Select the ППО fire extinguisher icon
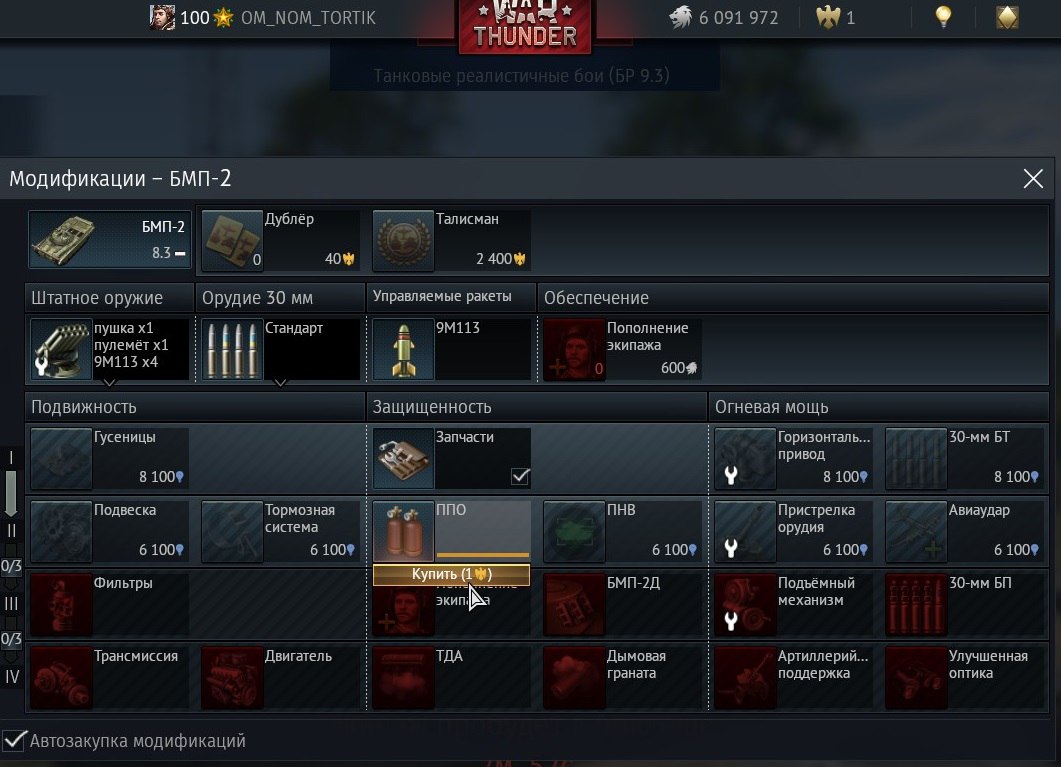1061x767 pixels. point(403,531)
